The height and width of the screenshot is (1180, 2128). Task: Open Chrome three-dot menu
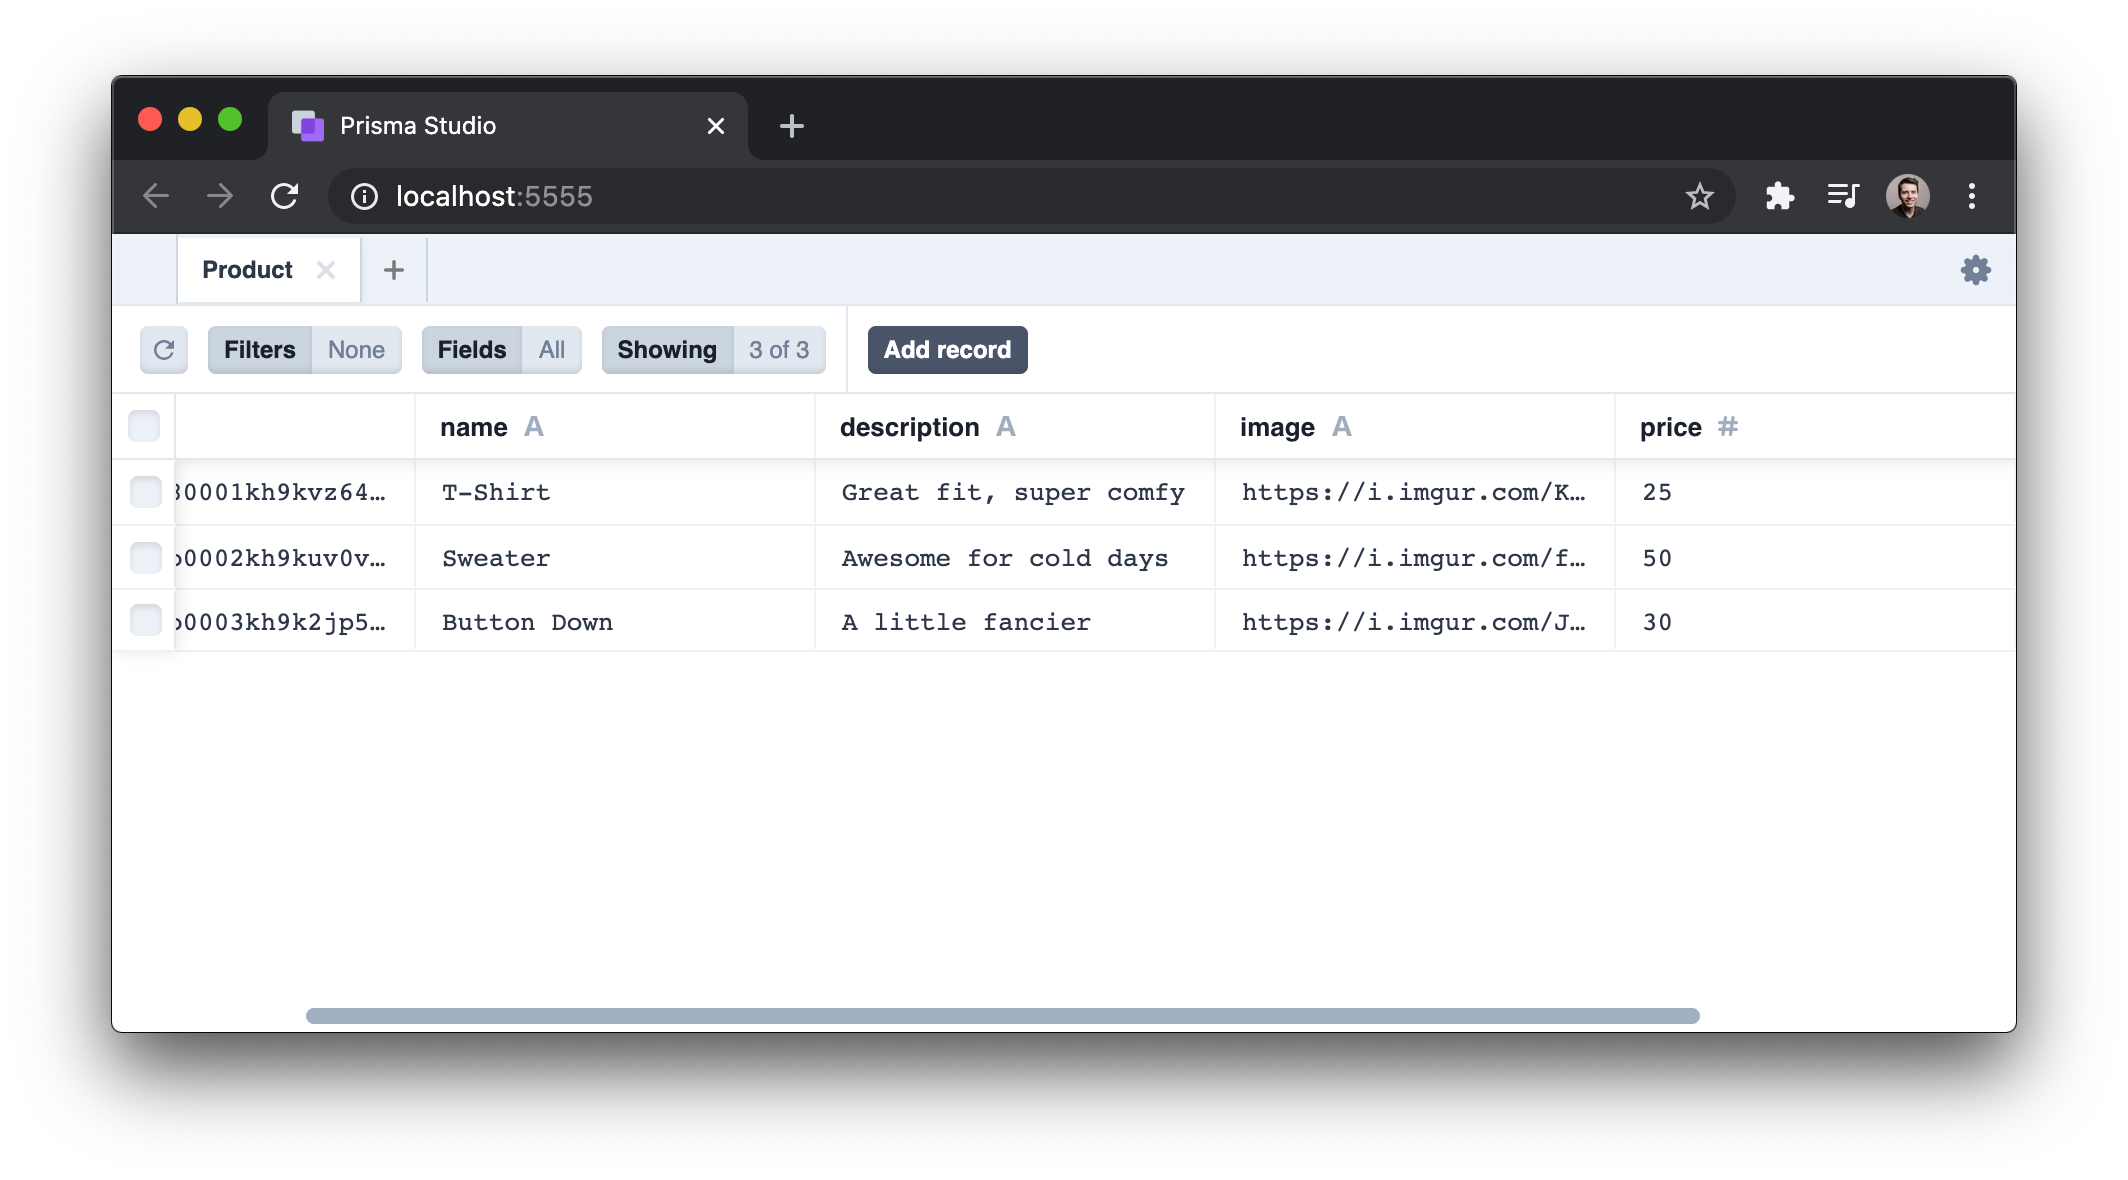pos(1971,196)
